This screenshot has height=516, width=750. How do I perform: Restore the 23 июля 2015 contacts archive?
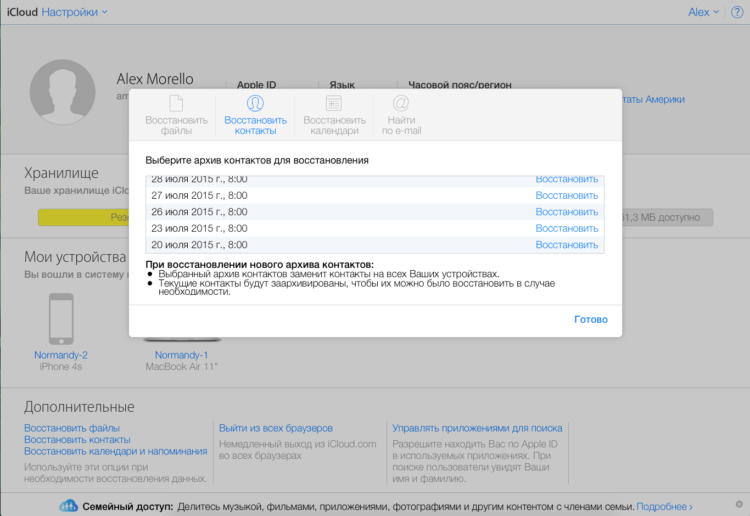pyautogui.click(x=566, y=228)
